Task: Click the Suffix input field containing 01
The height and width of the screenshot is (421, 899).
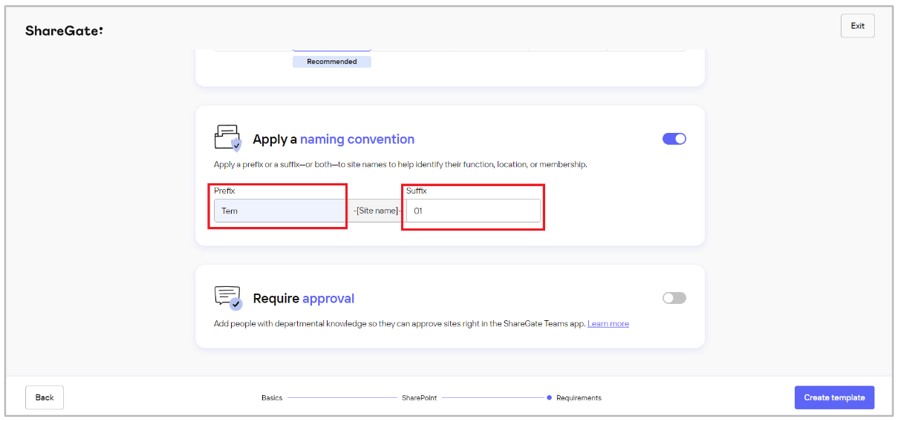Action: pos(473,211)
